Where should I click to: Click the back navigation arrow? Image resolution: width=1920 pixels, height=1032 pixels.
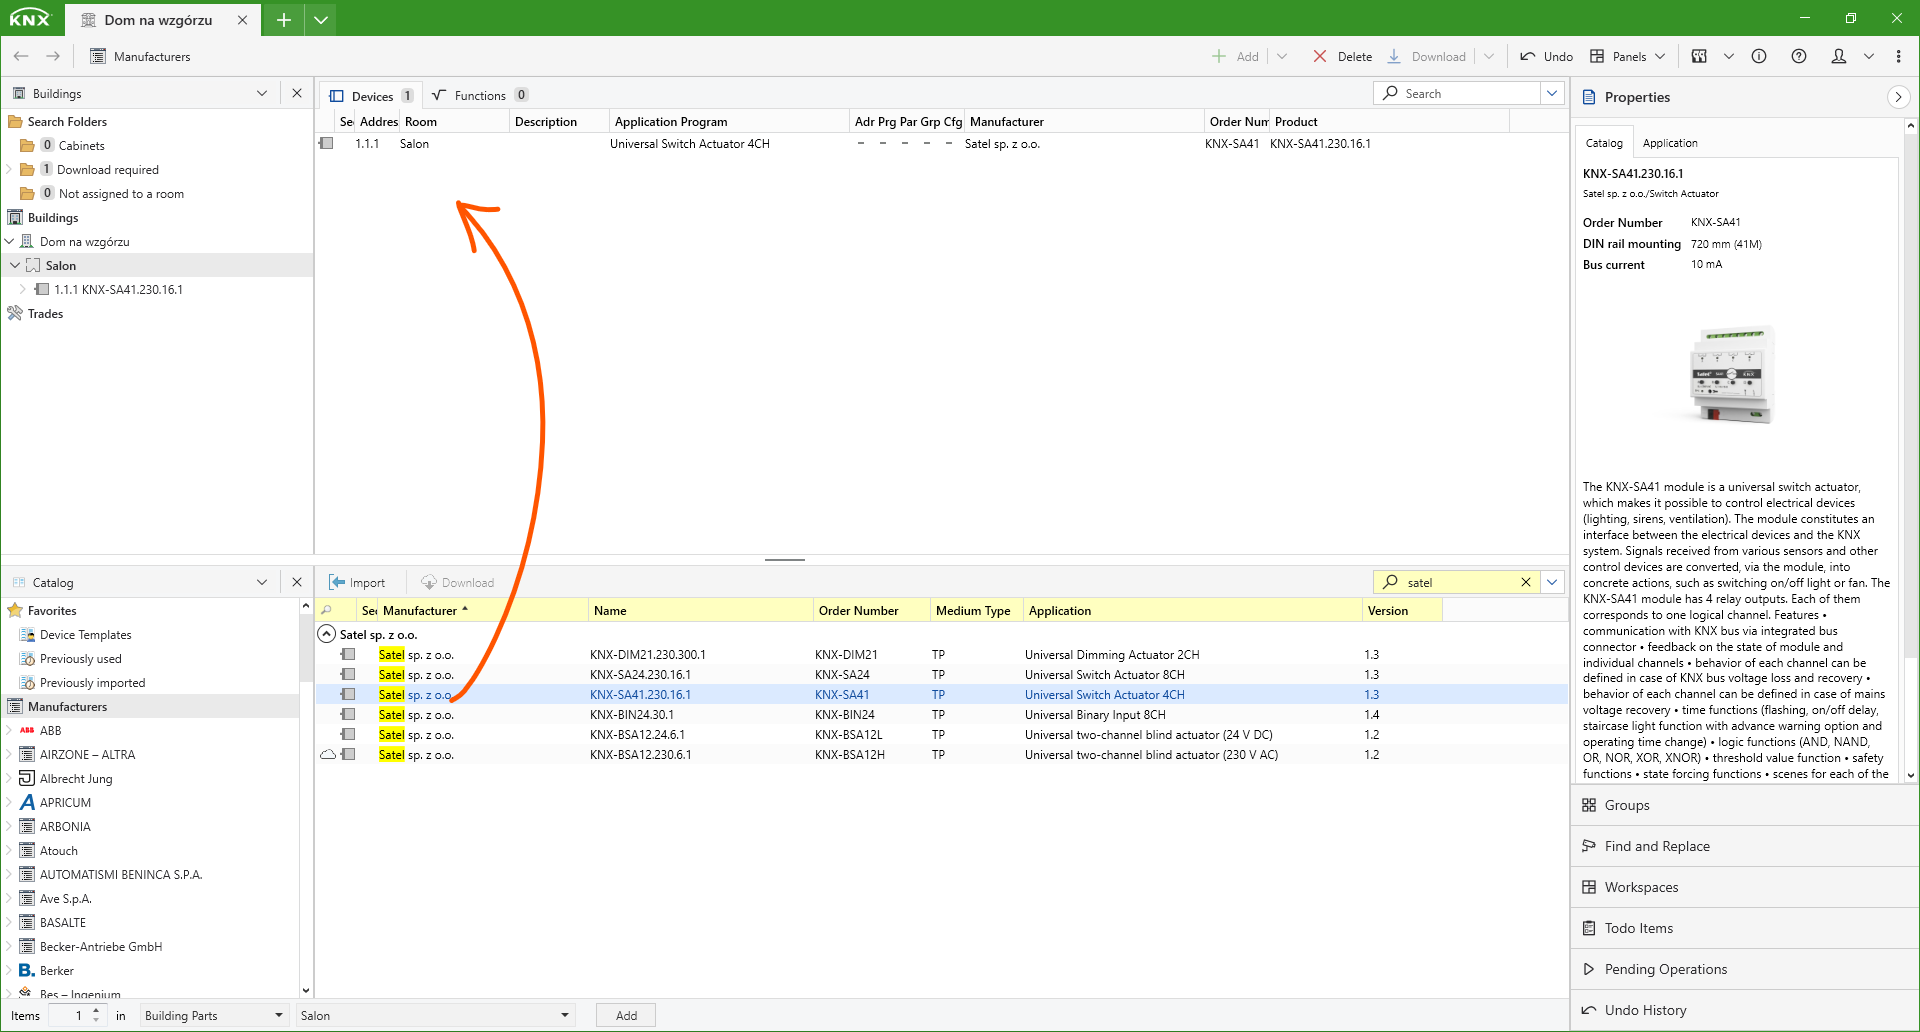21,56
